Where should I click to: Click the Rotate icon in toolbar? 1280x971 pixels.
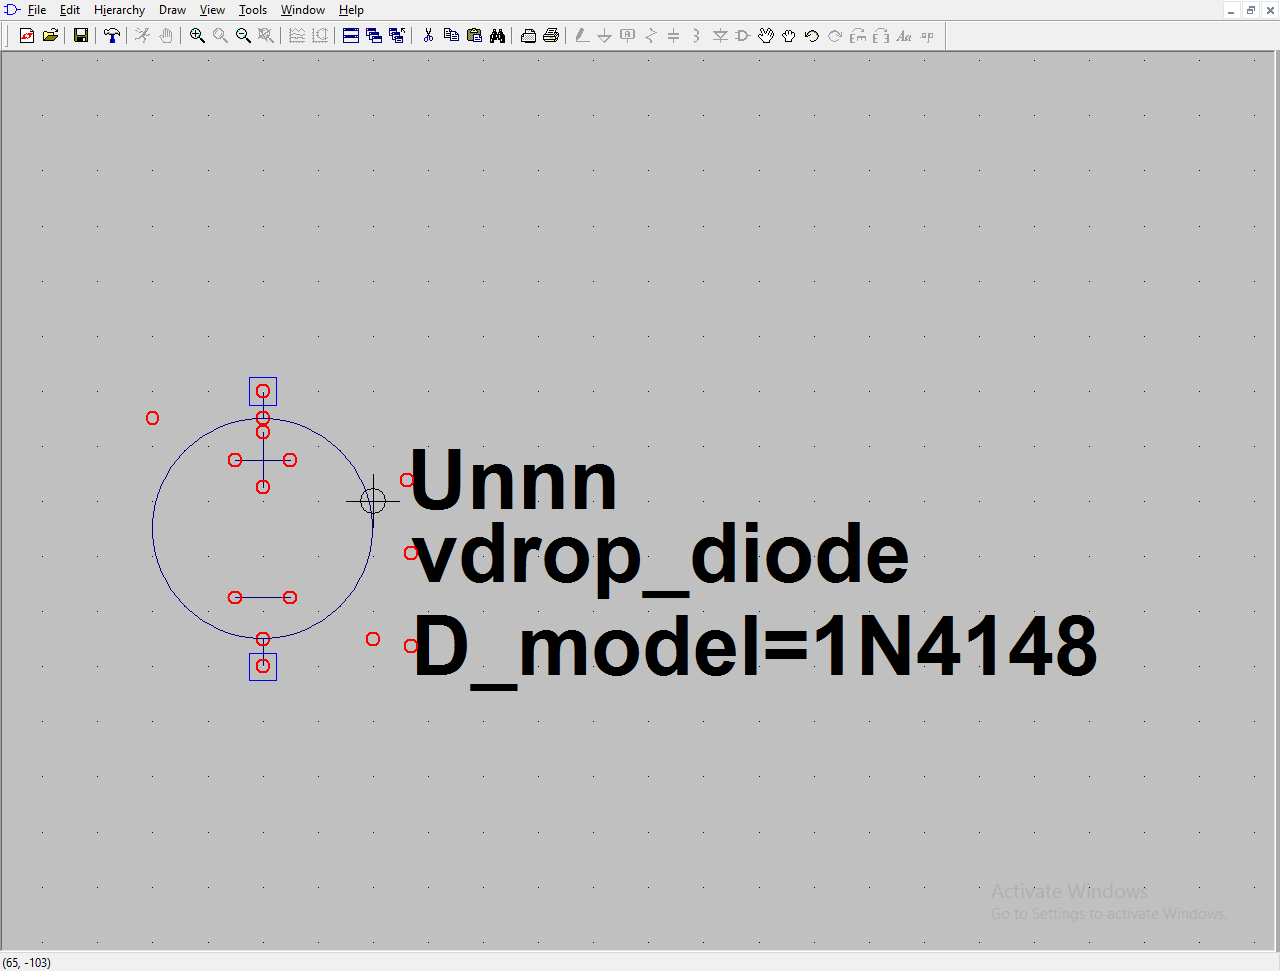point(858,36)
